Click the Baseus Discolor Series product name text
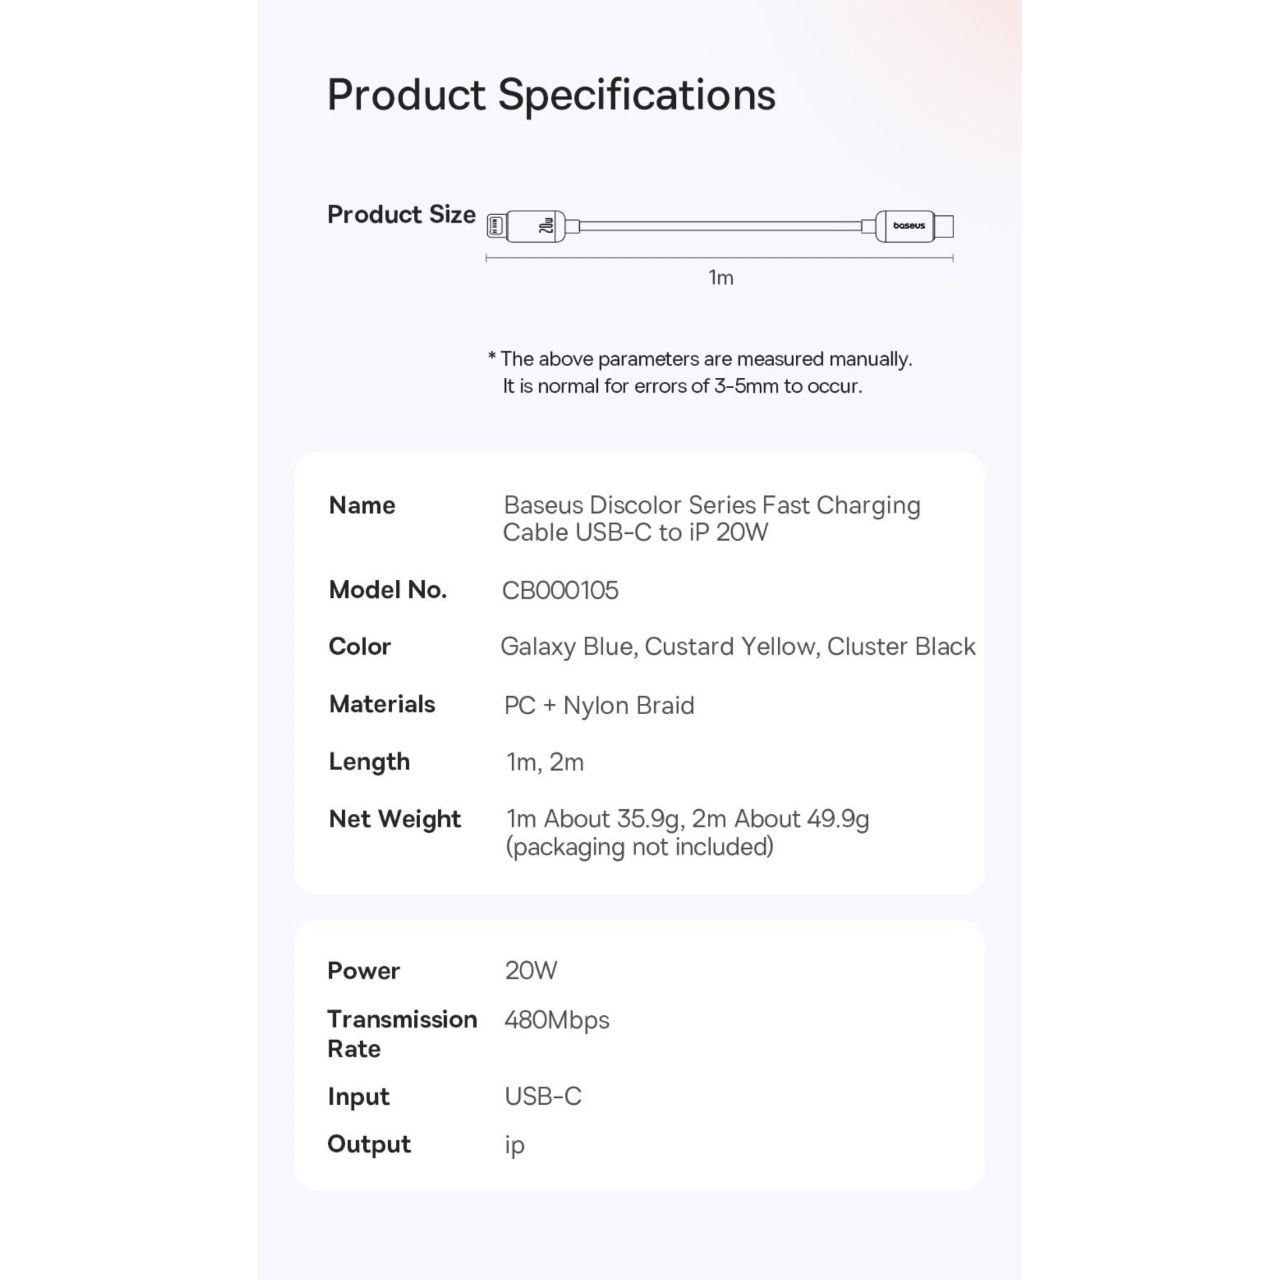Image resolution: width=1280 pixels, height=1280 pixels. point(711,518)
